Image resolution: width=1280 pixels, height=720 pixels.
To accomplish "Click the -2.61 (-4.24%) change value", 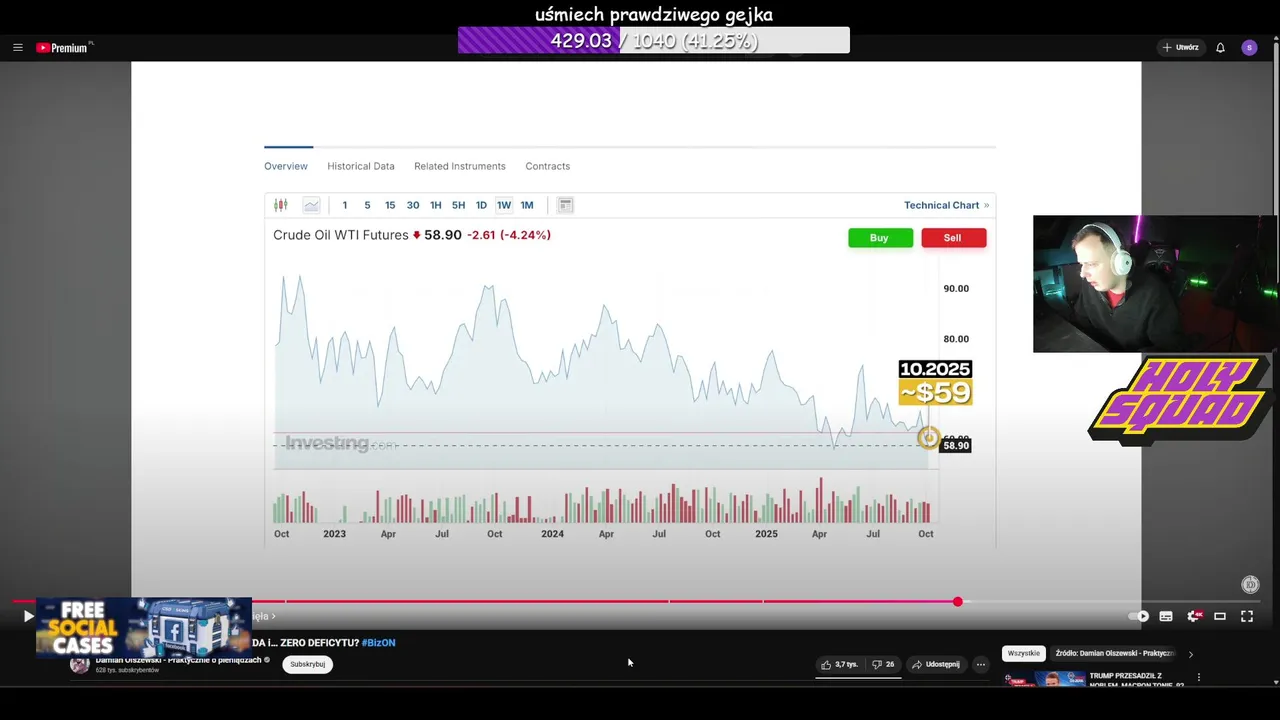I will pos(509,235).
